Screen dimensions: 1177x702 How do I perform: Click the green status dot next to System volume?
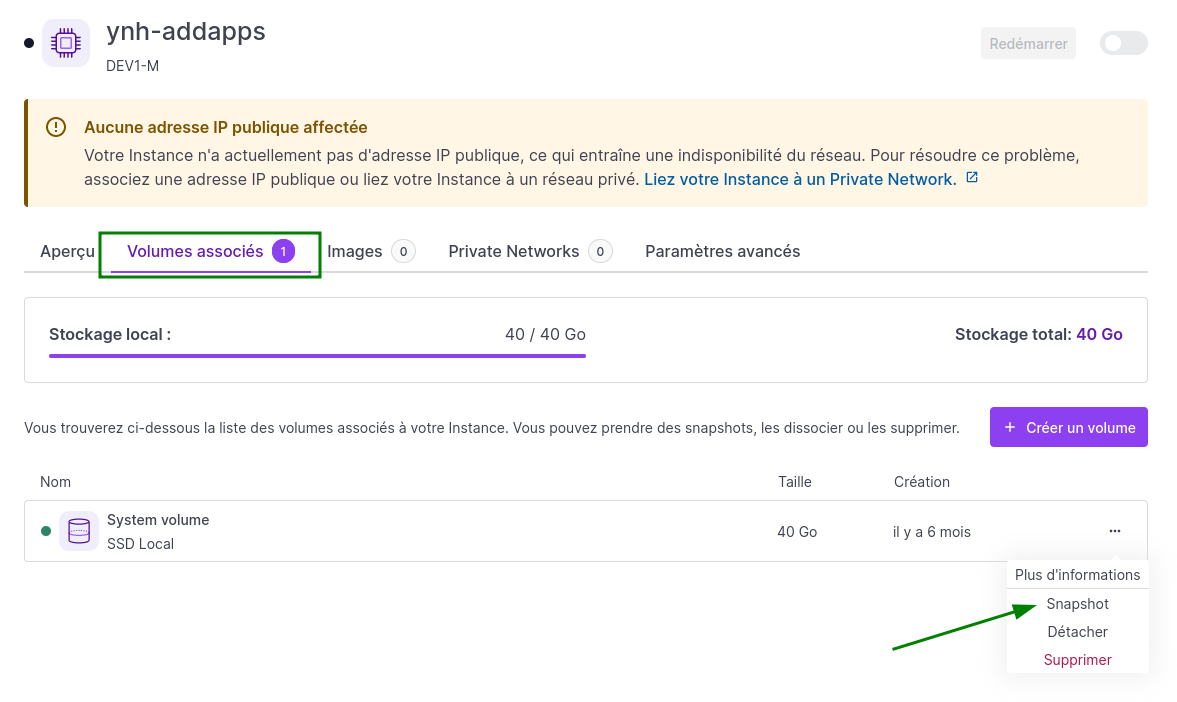tap(46, 531)
